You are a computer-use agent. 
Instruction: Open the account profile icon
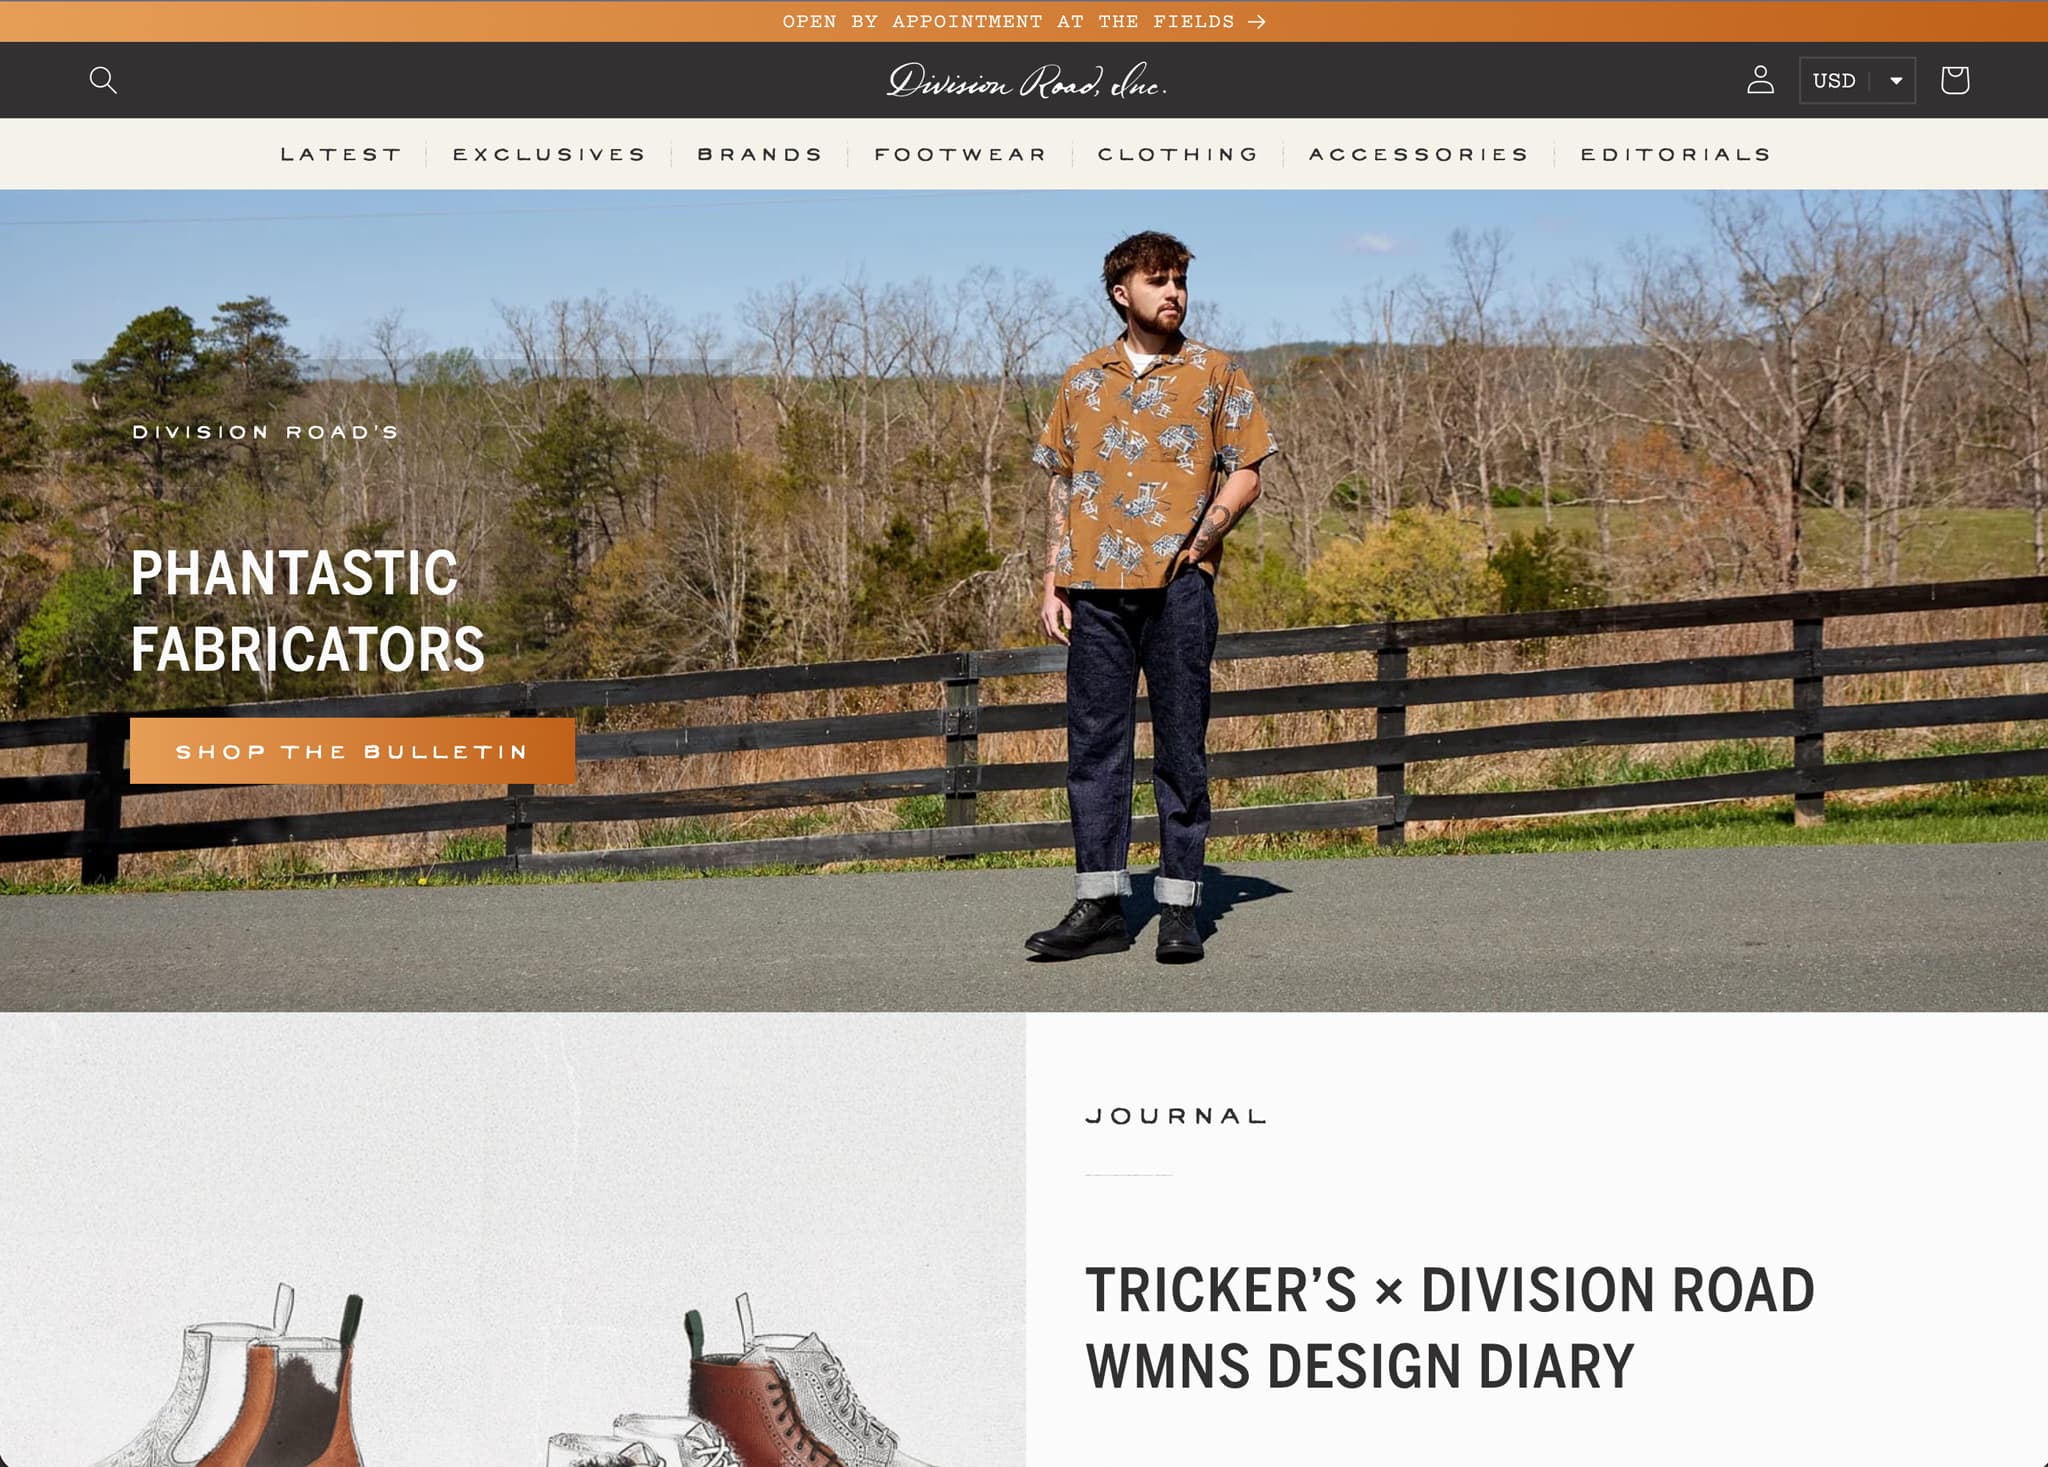1760,80
